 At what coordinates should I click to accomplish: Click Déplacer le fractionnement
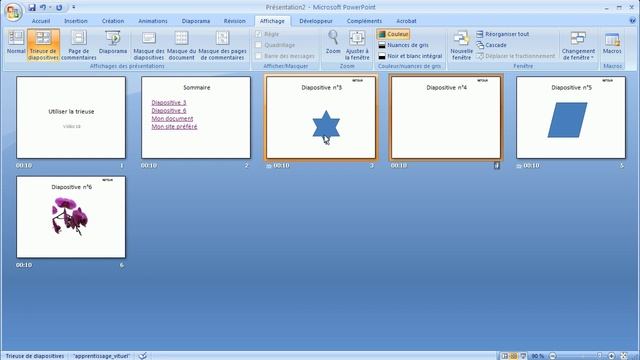coord(516,56)
